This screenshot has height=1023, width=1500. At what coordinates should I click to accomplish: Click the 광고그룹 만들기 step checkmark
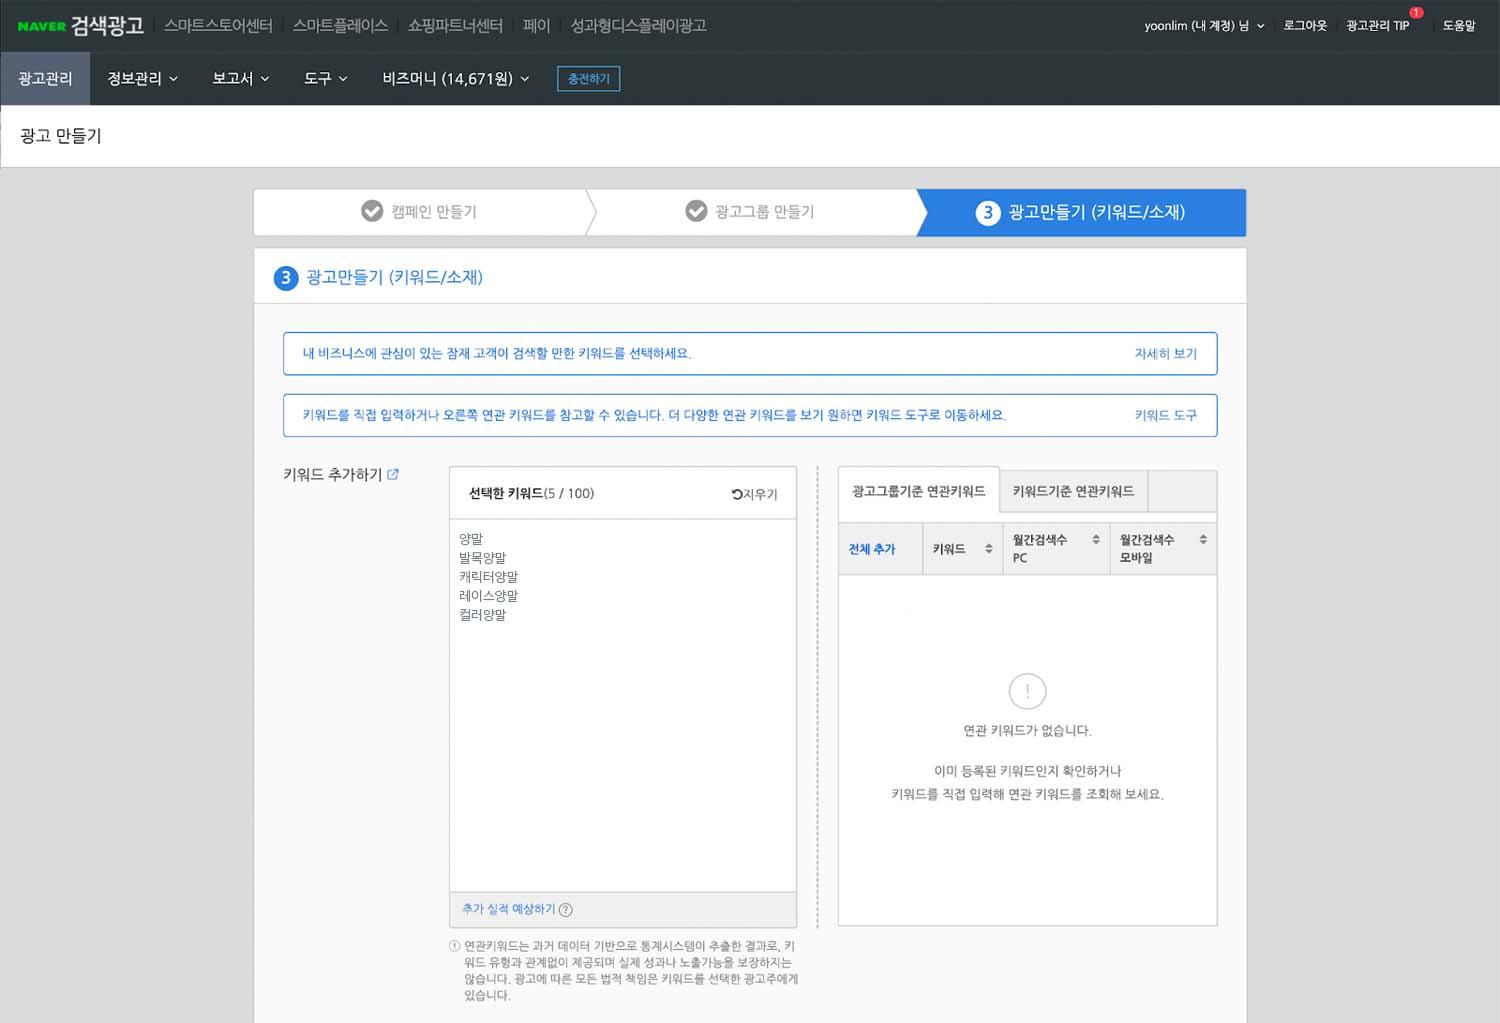click(x=696, y=212)
